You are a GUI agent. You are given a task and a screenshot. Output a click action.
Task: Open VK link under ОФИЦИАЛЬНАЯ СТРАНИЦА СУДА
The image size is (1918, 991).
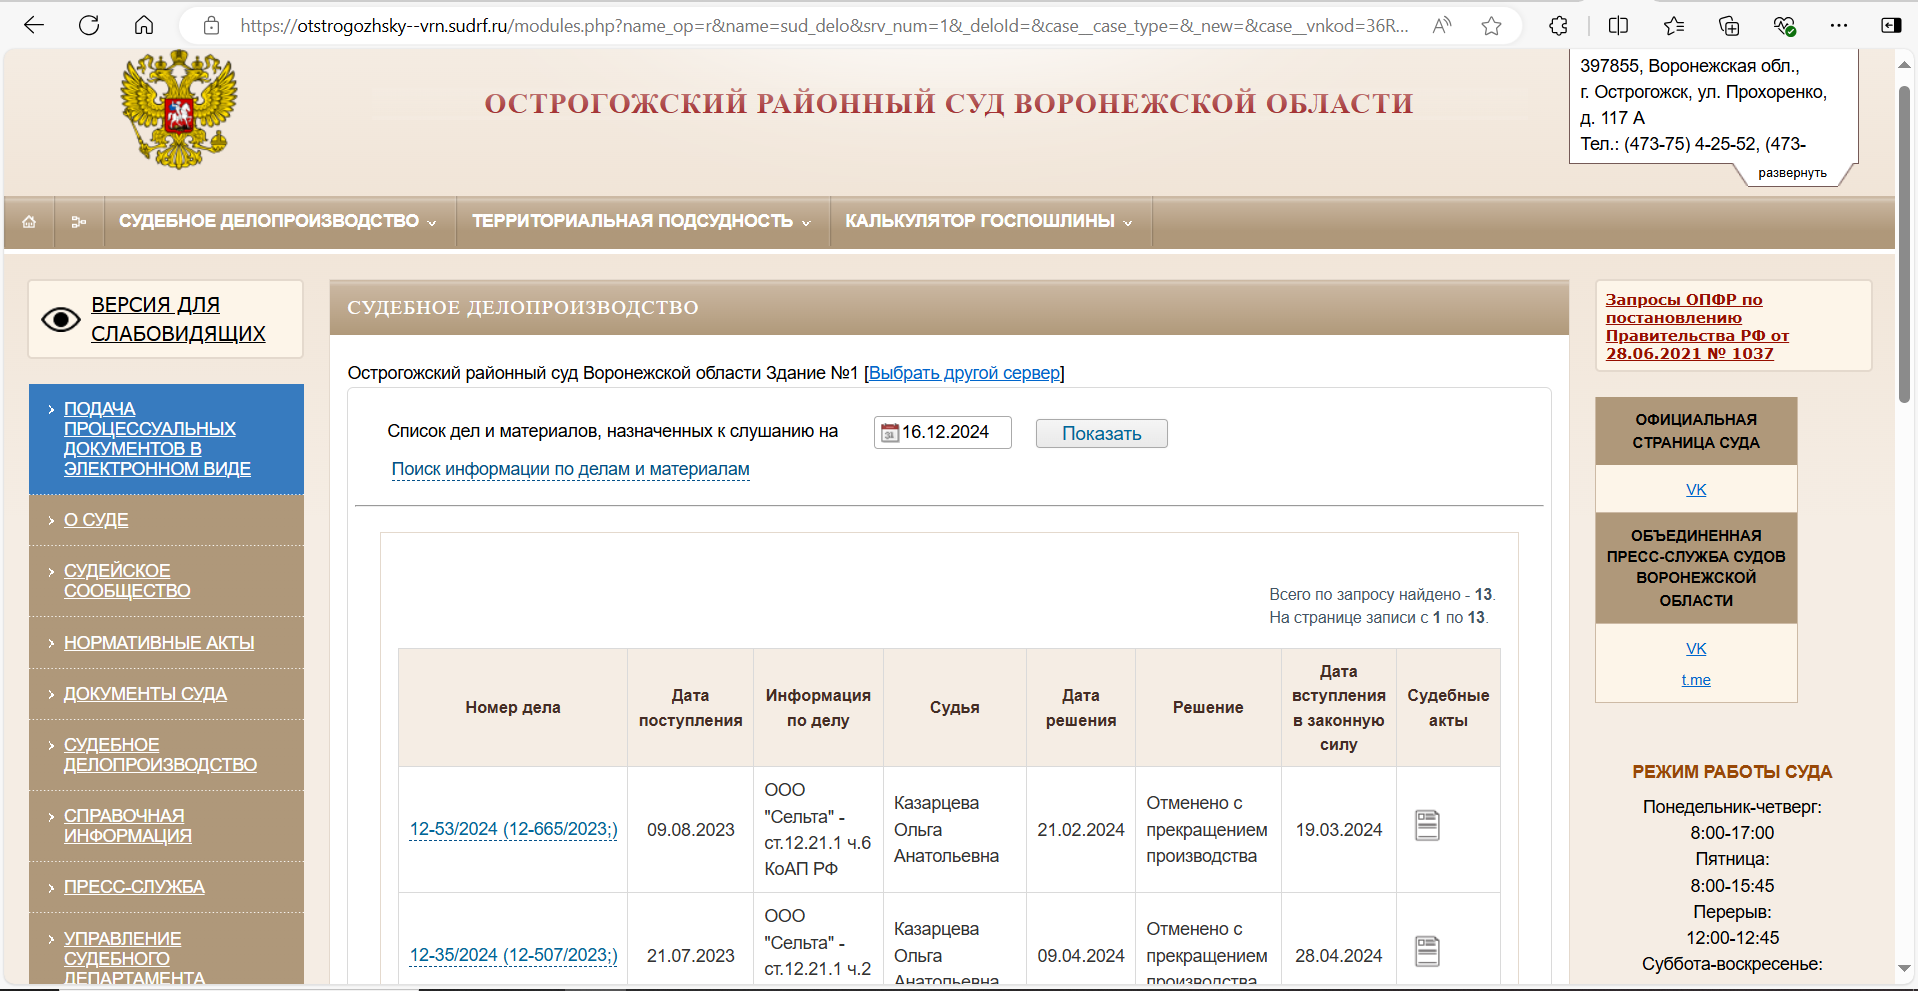coord(1696,489)
